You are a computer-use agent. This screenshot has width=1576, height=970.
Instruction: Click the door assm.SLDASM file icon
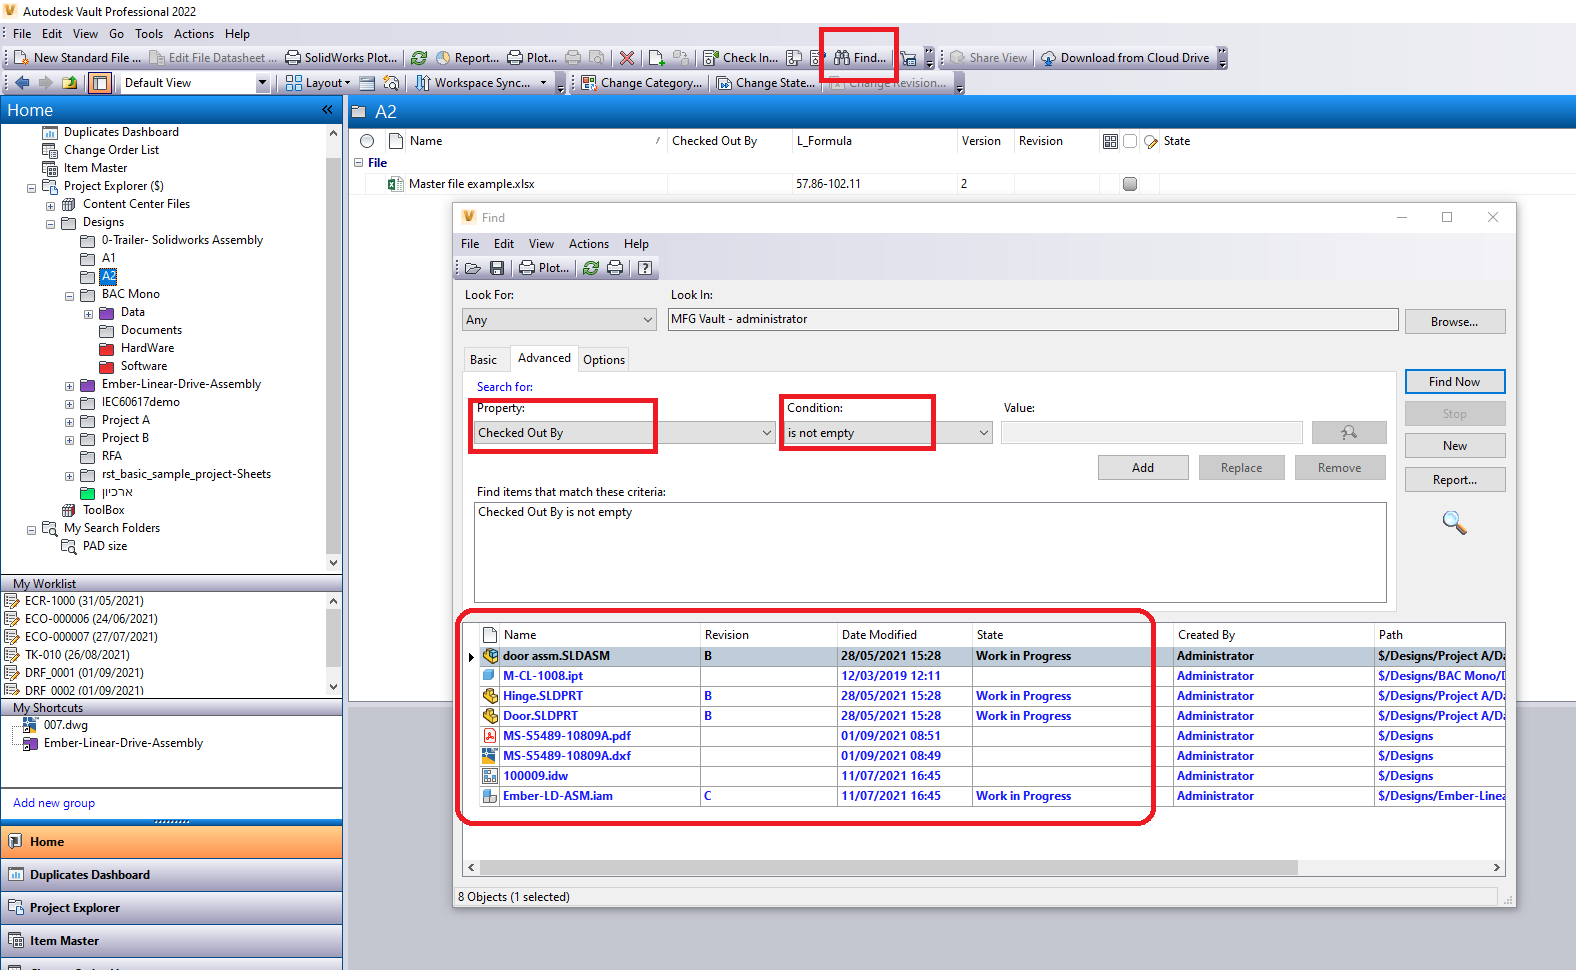[490, 656]
